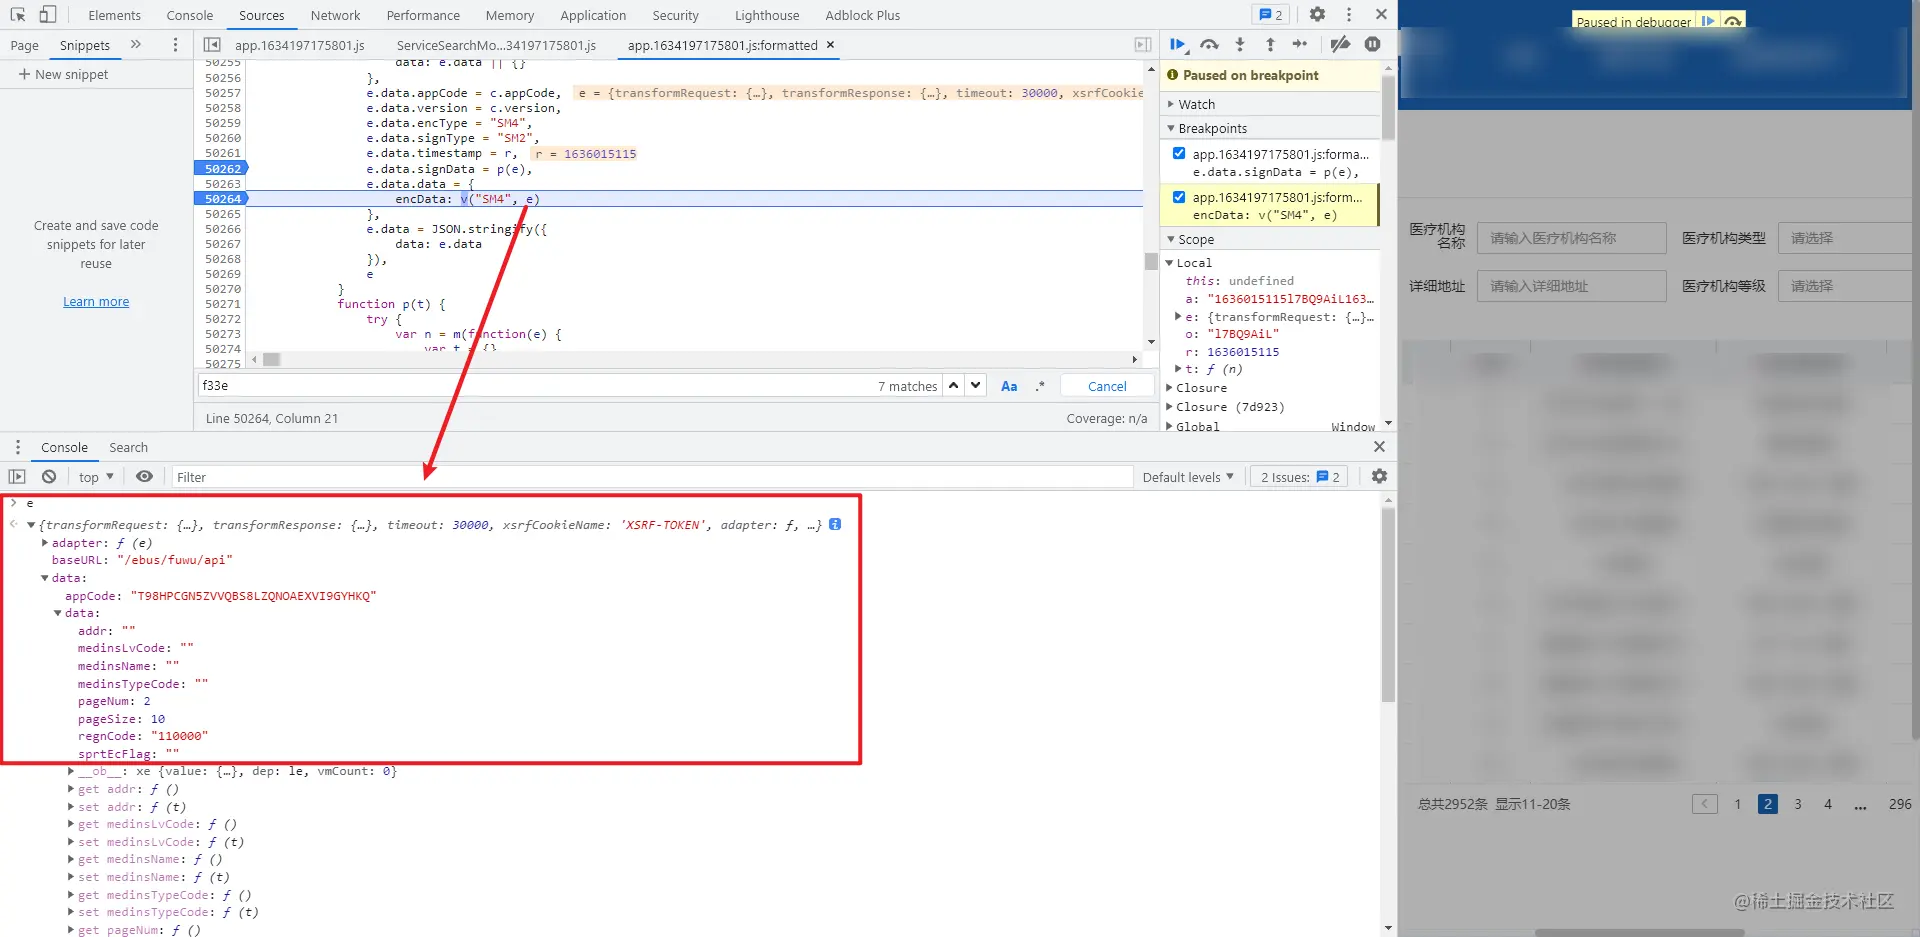This screenshot has height=937, width=1920.
Task: Click previous page arrow in pagination
Action: [x=1705, y=804]
